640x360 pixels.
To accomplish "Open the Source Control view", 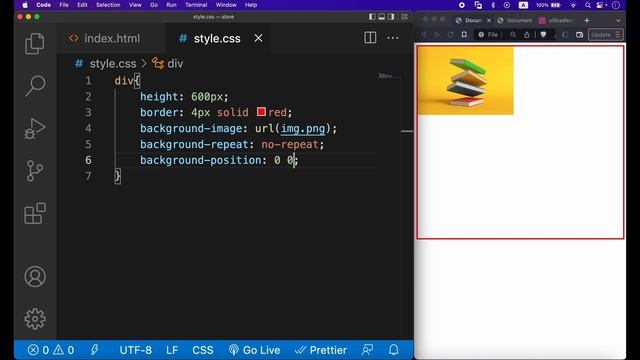I will point(35,171).
